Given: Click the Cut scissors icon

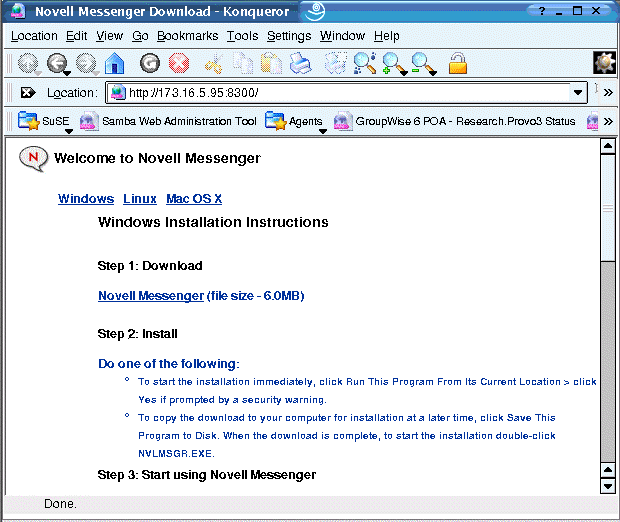Looking at the screenshot, I should 213,64.
